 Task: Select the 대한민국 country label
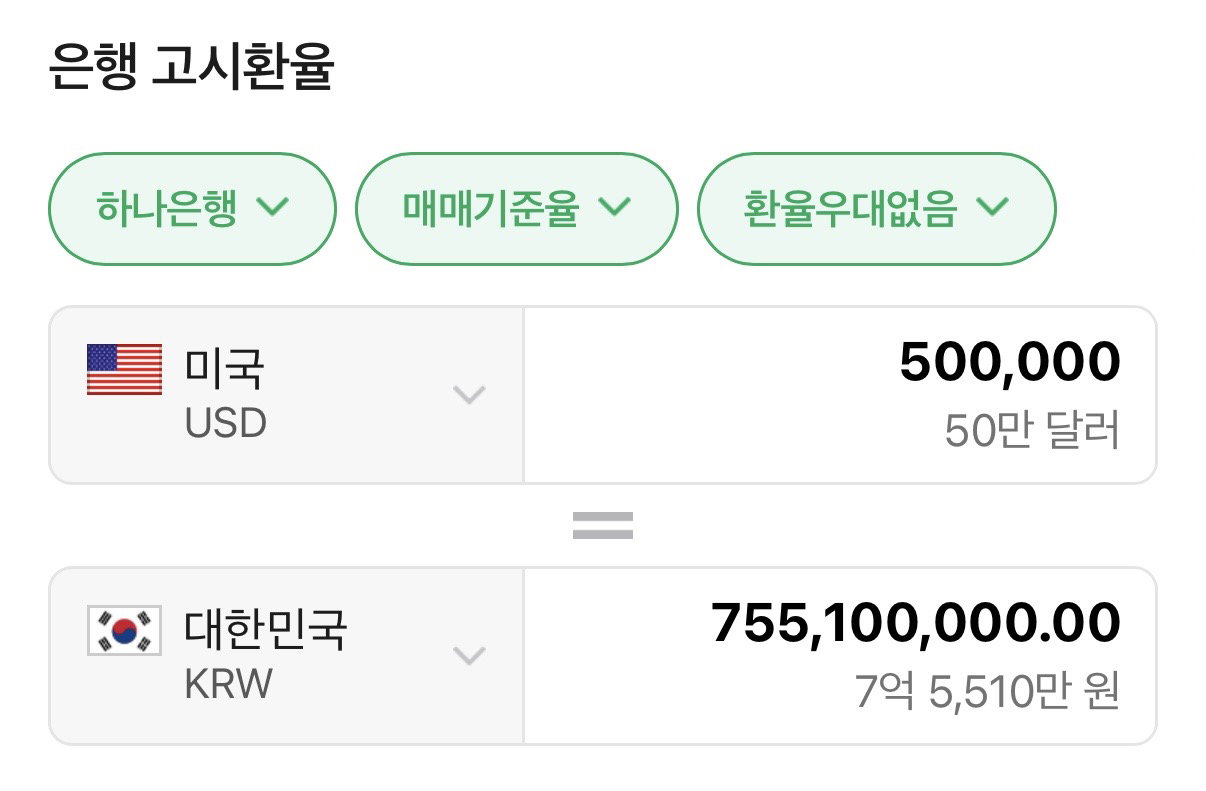click(266, 630)
